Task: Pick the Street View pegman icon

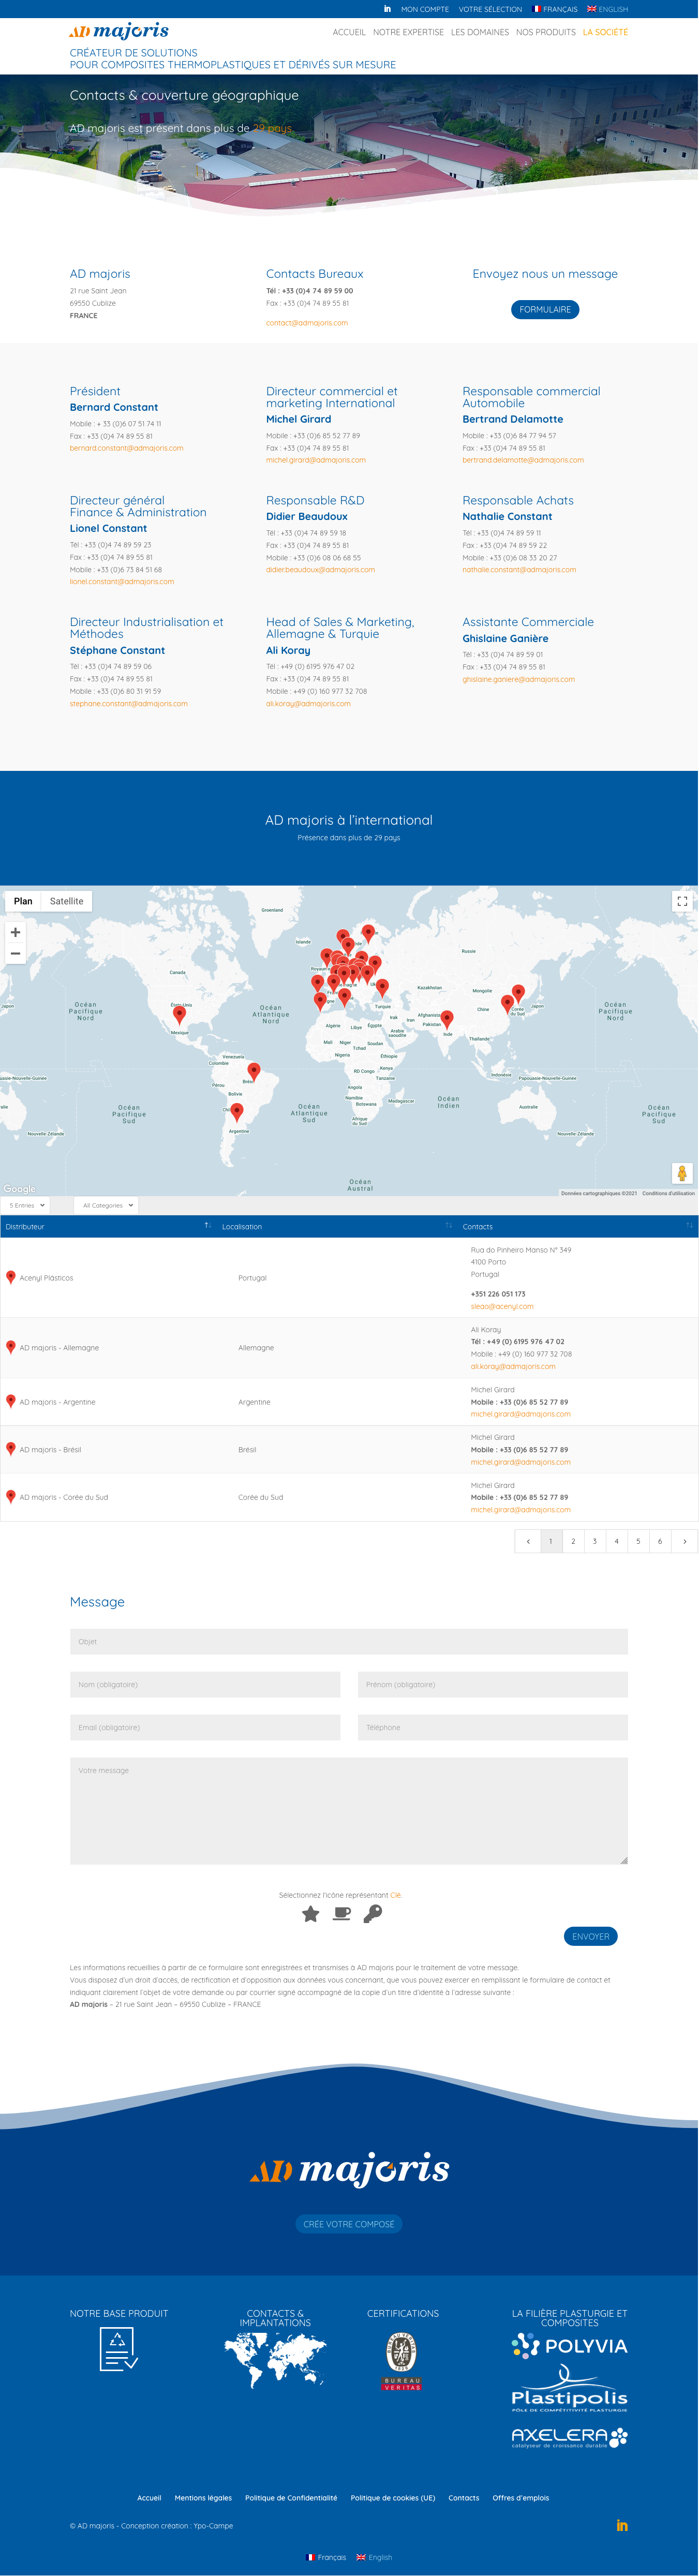Action: click(x=682, y=1173)
